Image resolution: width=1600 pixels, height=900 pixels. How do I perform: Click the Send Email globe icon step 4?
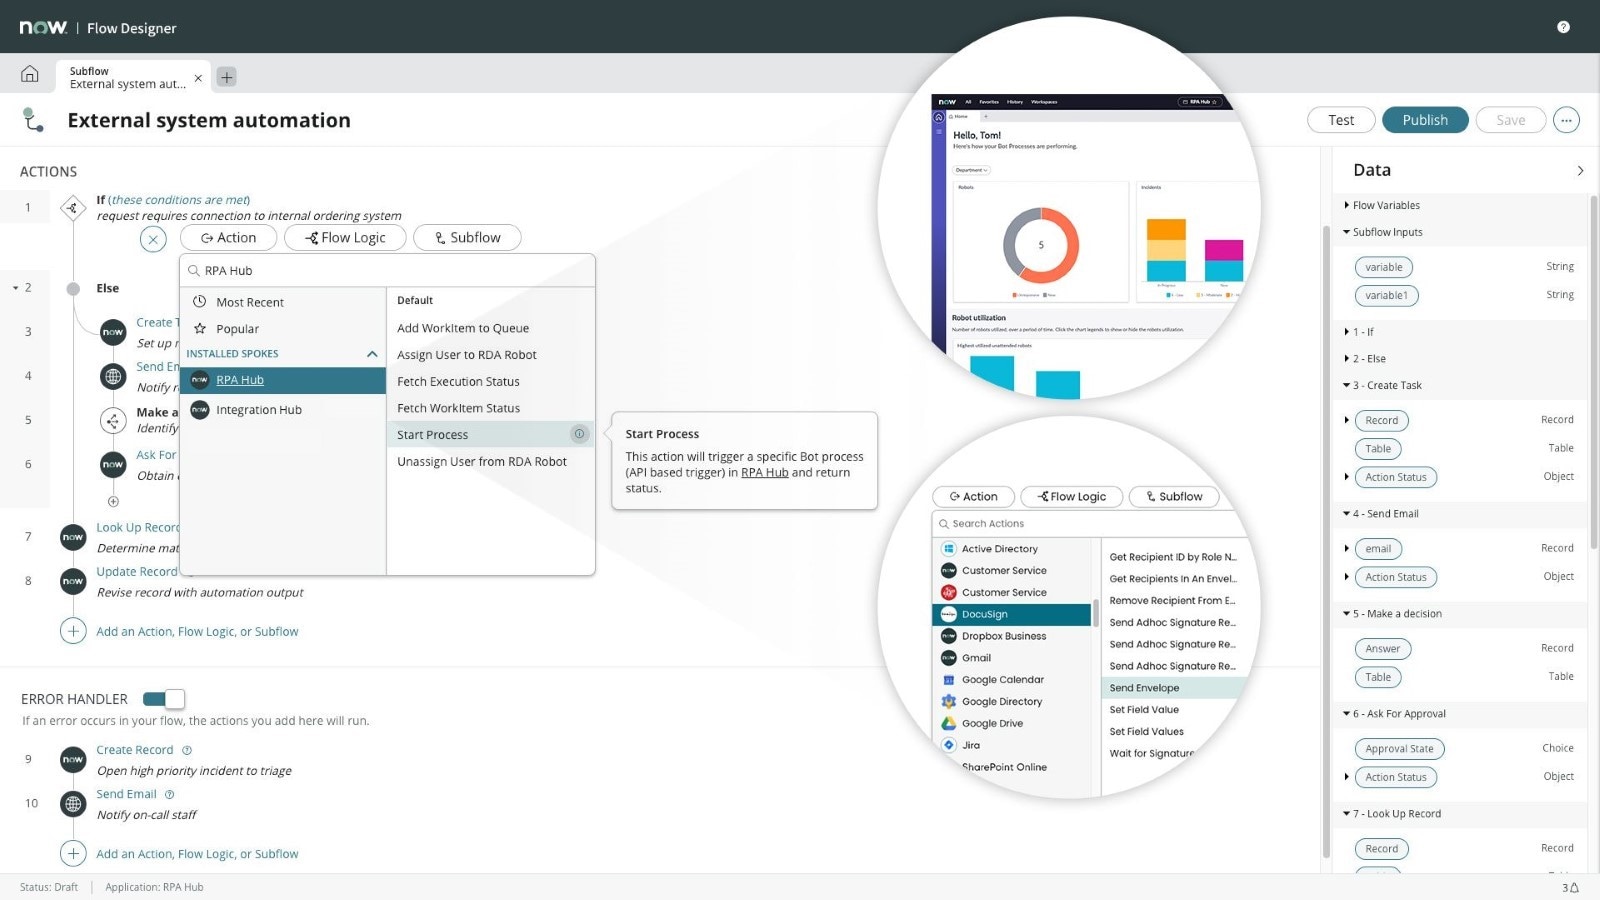pyautogui.click(x=113, y=377)
